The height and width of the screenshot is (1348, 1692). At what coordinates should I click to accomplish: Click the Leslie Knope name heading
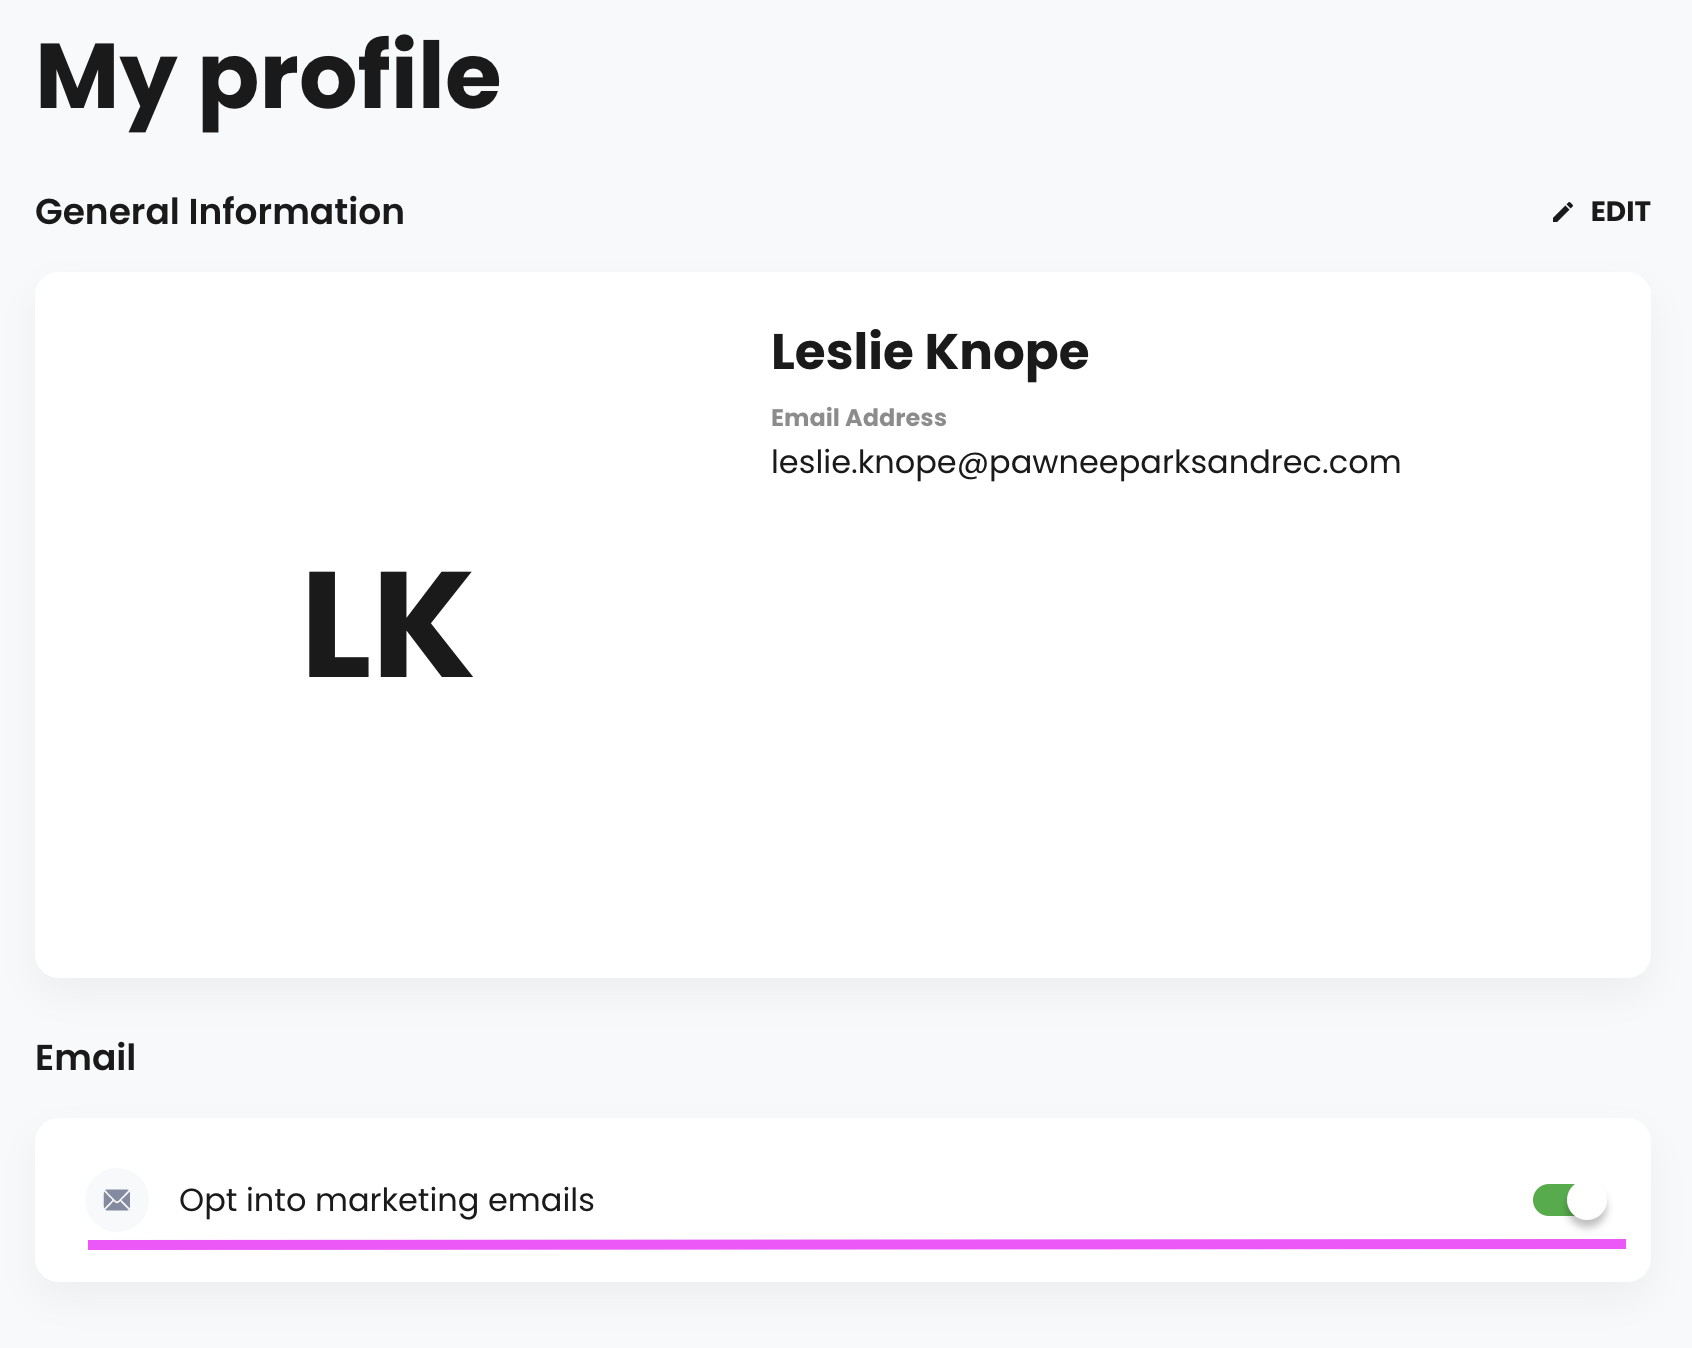930,352
